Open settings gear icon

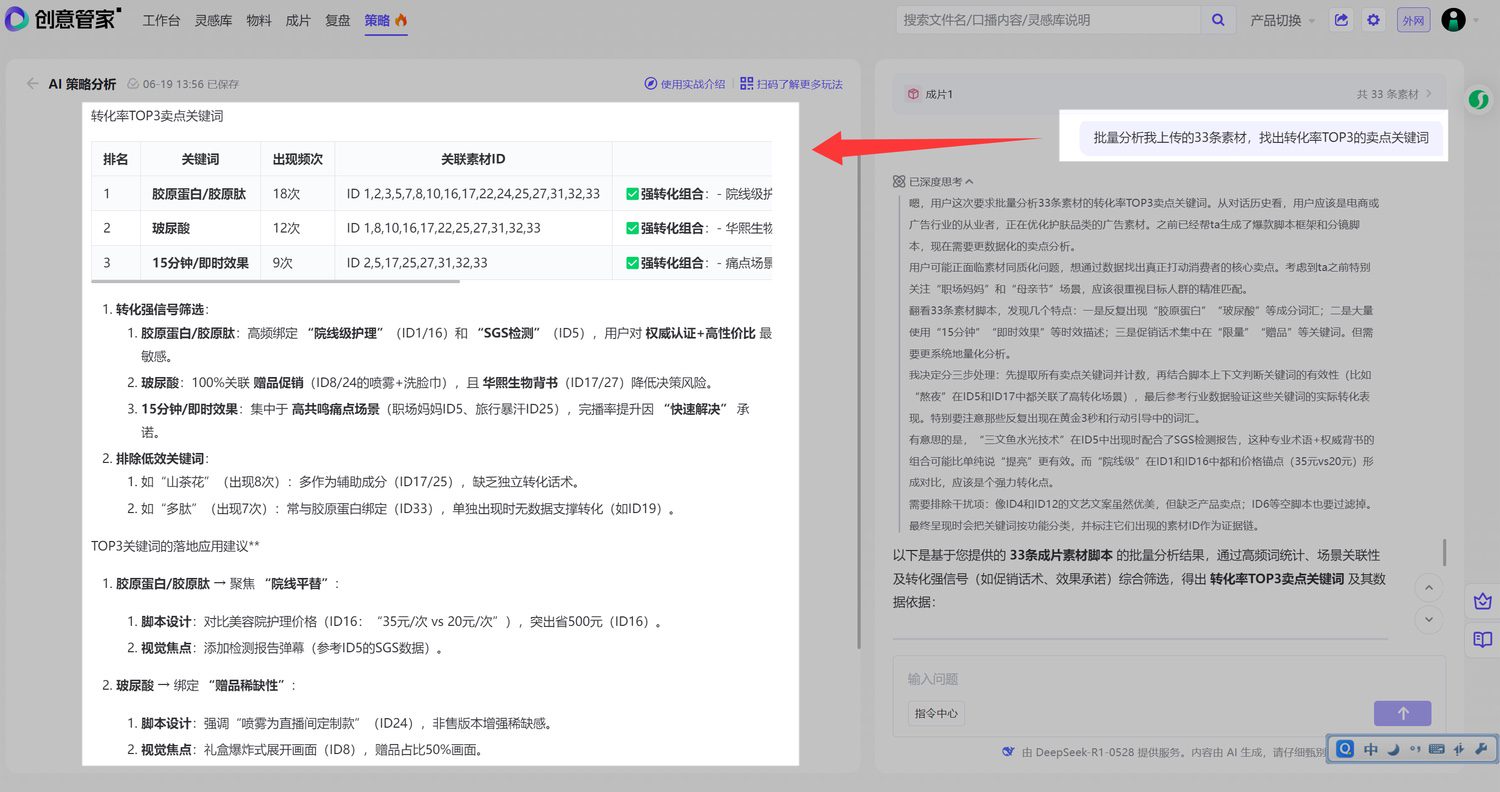pos(1374,20)
